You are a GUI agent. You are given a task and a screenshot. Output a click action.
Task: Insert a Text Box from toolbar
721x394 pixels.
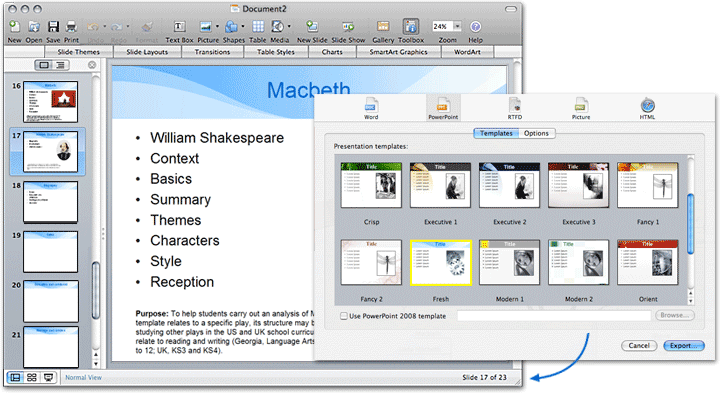coord(179,27)
